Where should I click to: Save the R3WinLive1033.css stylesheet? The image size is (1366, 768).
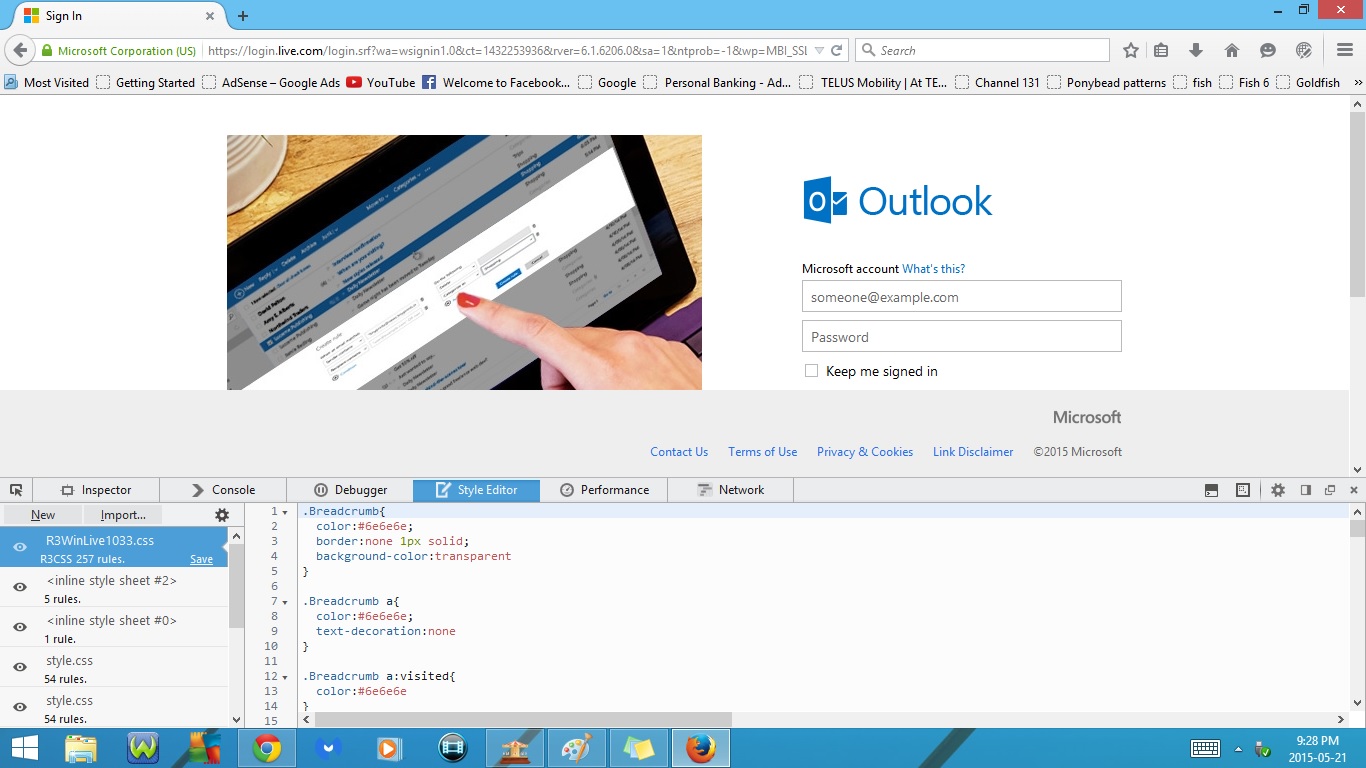click(201, 559)
